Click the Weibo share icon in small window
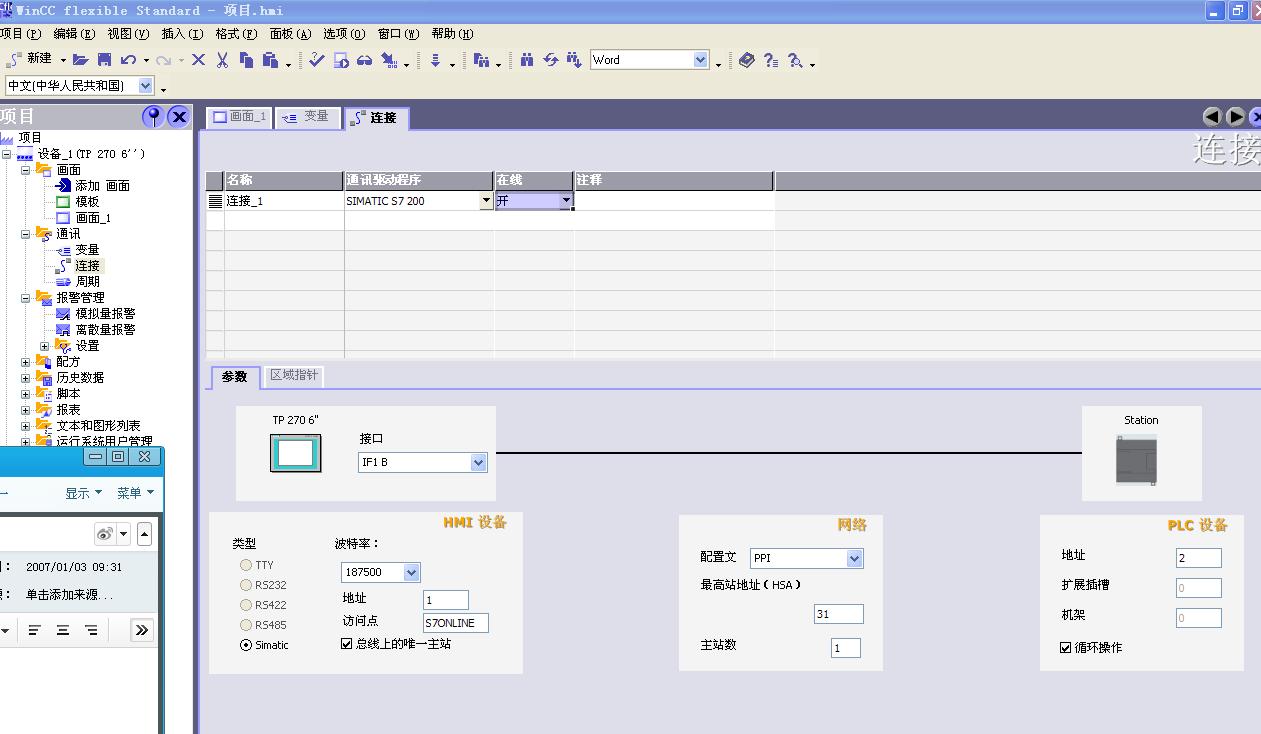This screenshot has width=1261, height=734. point(105,534)
